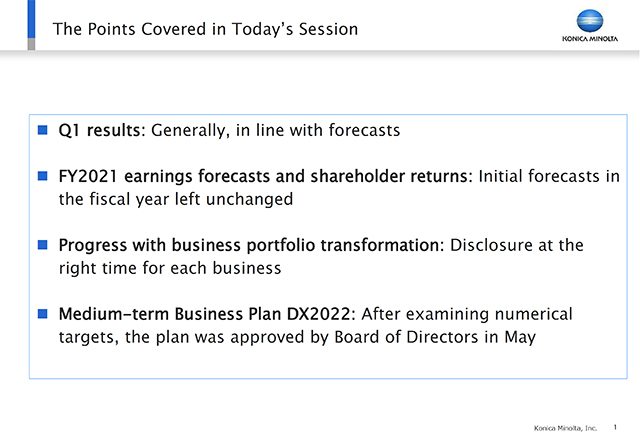Select the slide title 'The Points Covered in Today's Session'

click(x=205, y=29)
